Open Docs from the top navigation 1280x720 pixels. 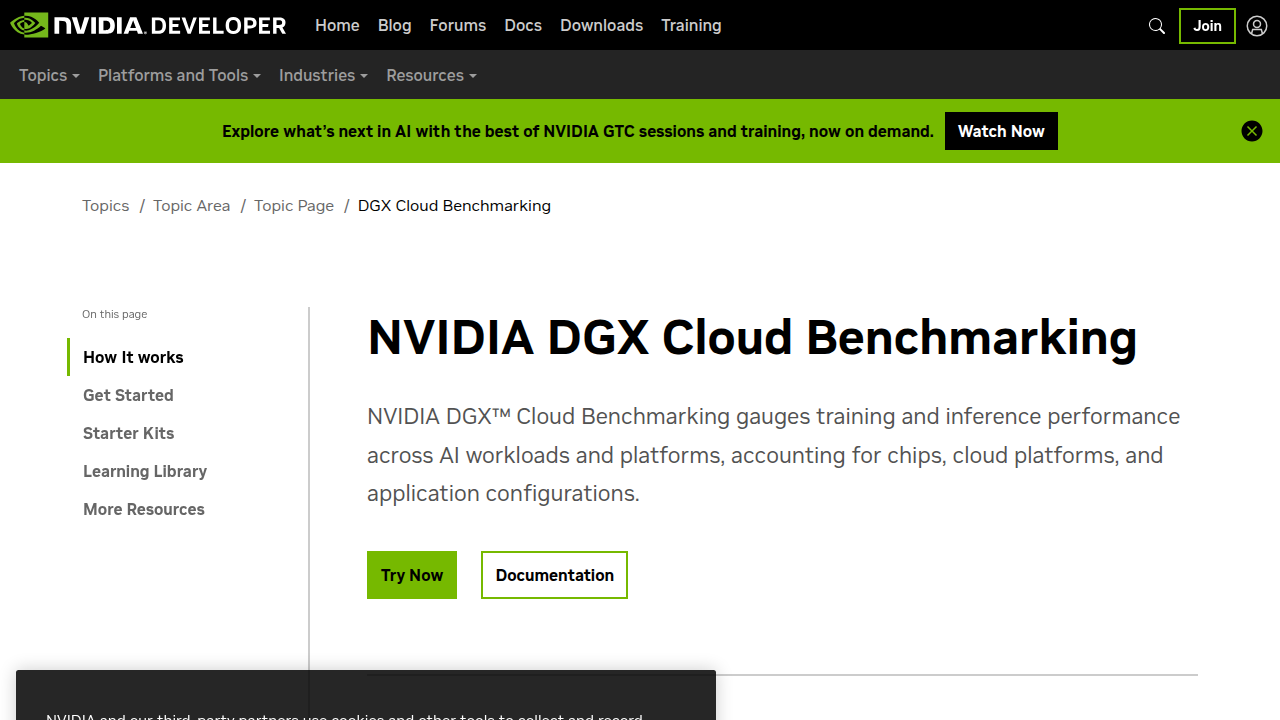tap(523, 25)
